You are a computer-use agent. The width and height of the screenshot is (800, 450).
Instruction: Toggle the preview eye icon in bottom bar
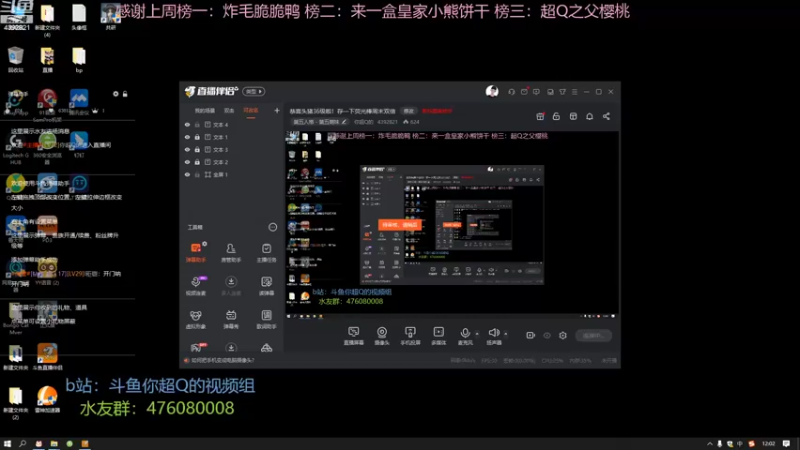coord(547,335)
